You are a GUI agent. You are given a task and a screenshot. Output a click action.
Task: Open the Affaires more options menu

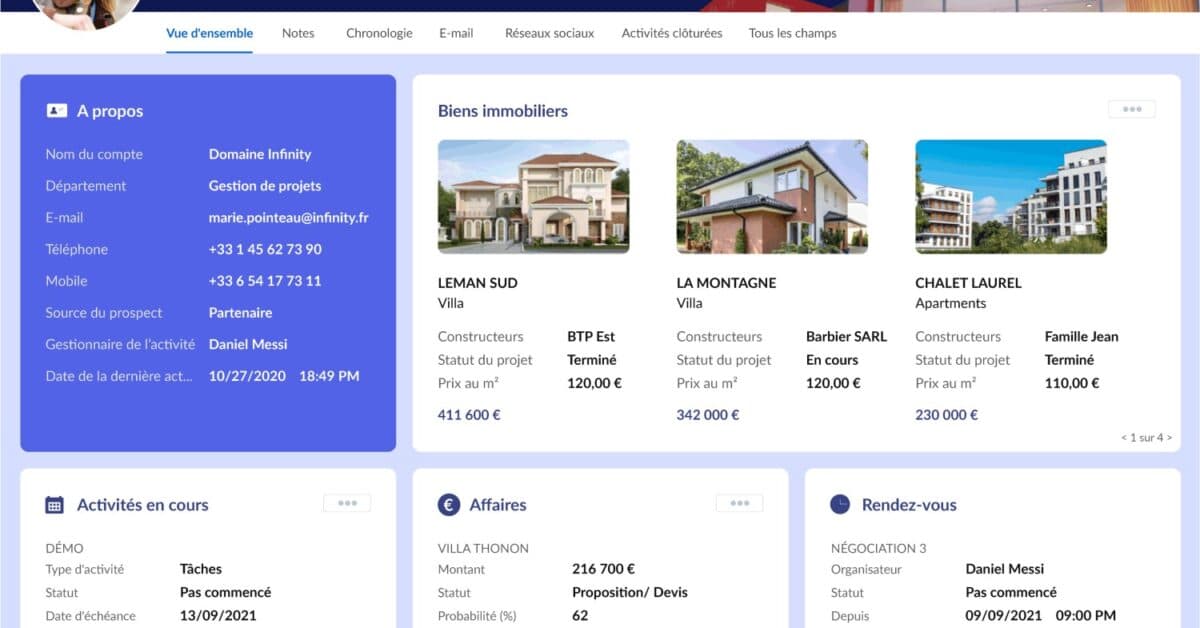pos(739,503)
